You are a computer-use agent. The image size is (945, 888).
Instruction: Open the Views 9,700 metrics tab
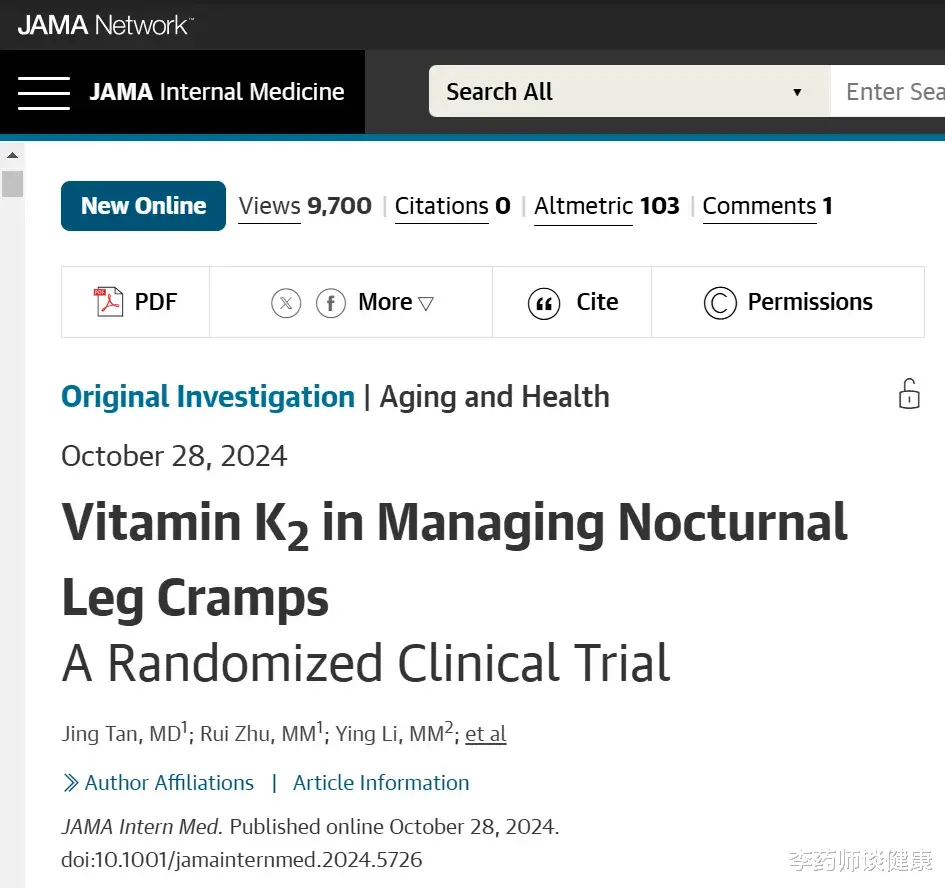coord(305,206)
